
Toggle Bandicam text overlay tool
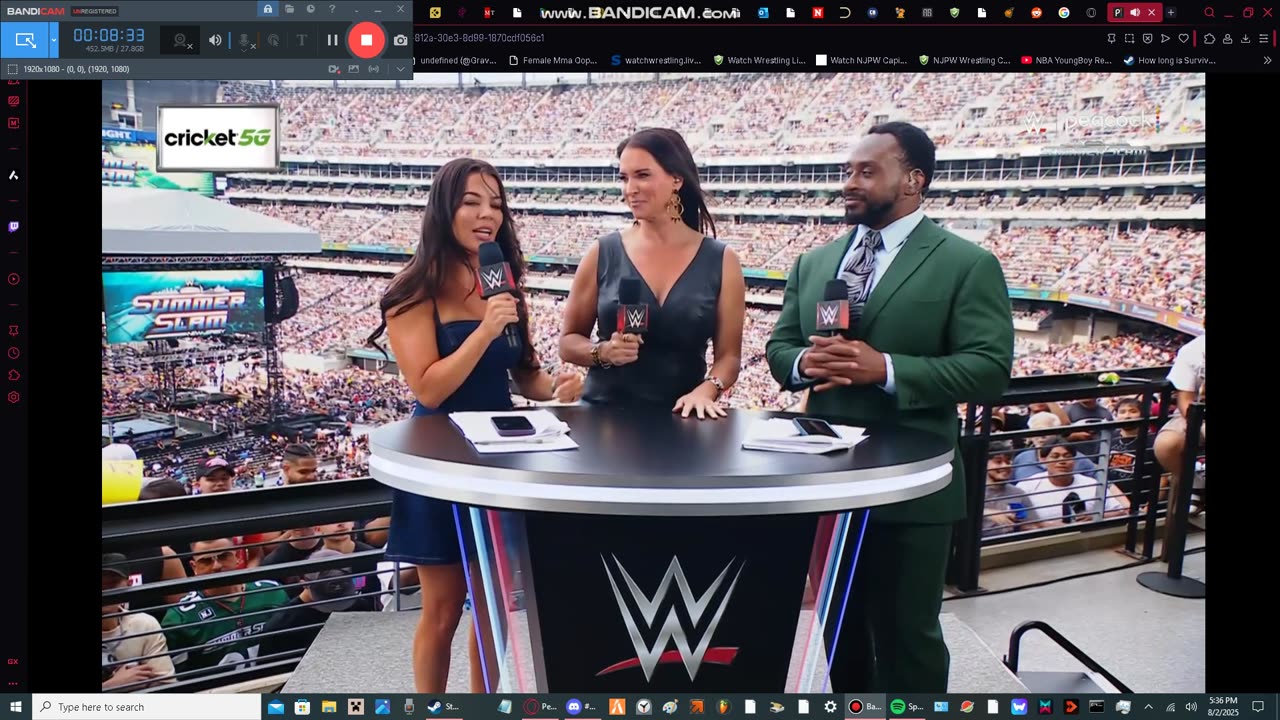coord(301,40)
